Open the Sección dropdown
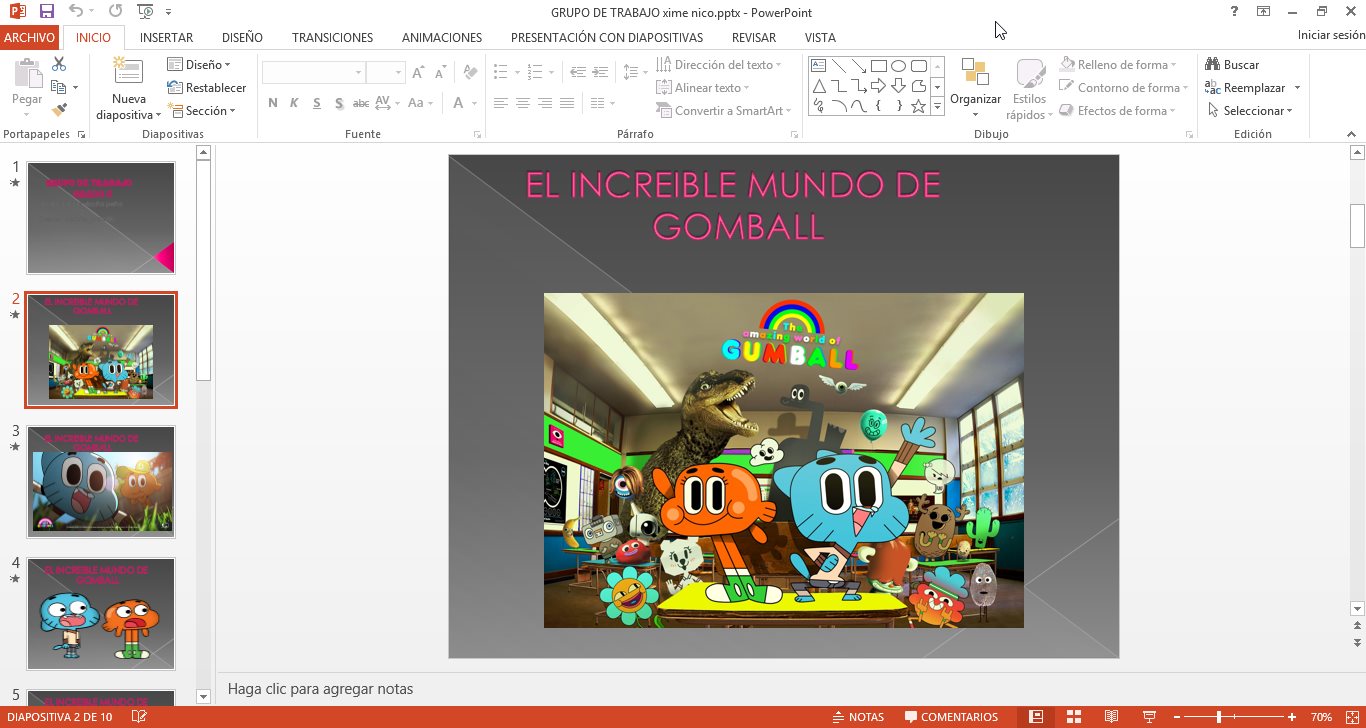The width and height of the screenshot is (1366, 728). (202, 110)
